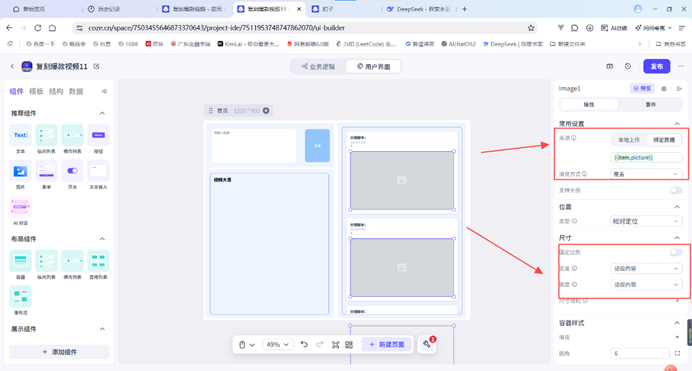Collapse the 推荐组件 section
The image size is (692, 371).
pyautogui.click(x=102, y=113)
